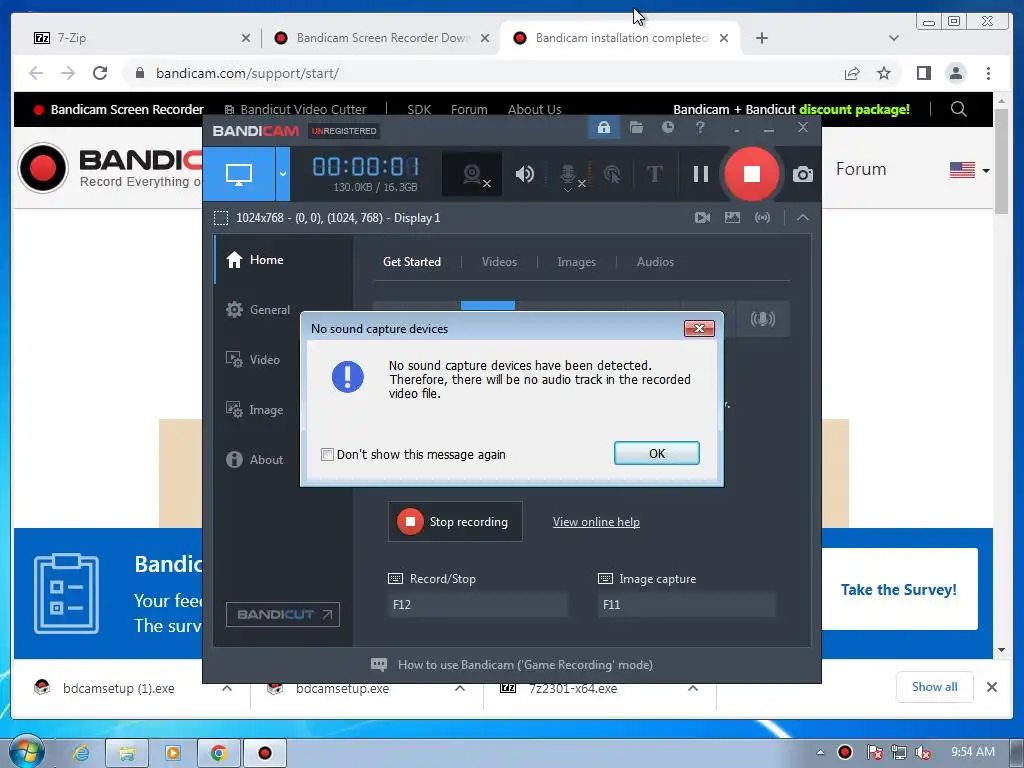Select Bandicam screen recording mode icon

pyautogui.click(x=238, y=174)
